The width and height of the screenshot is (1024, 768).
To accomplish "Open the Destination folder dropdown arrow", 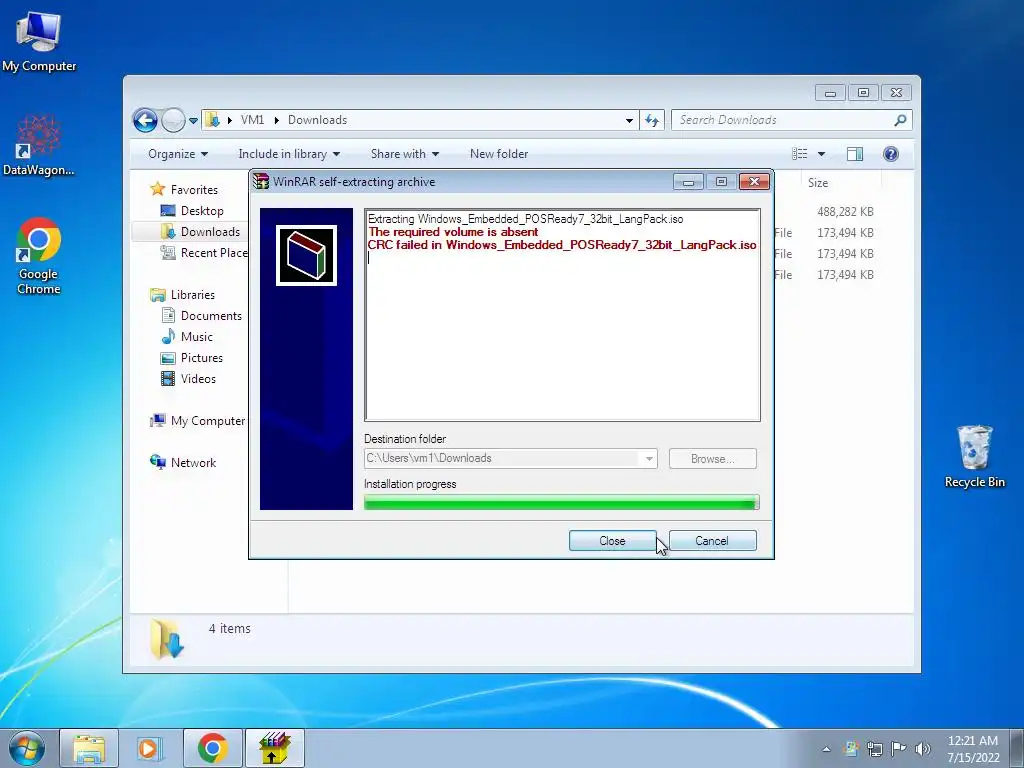I will (x=648, y=458).
